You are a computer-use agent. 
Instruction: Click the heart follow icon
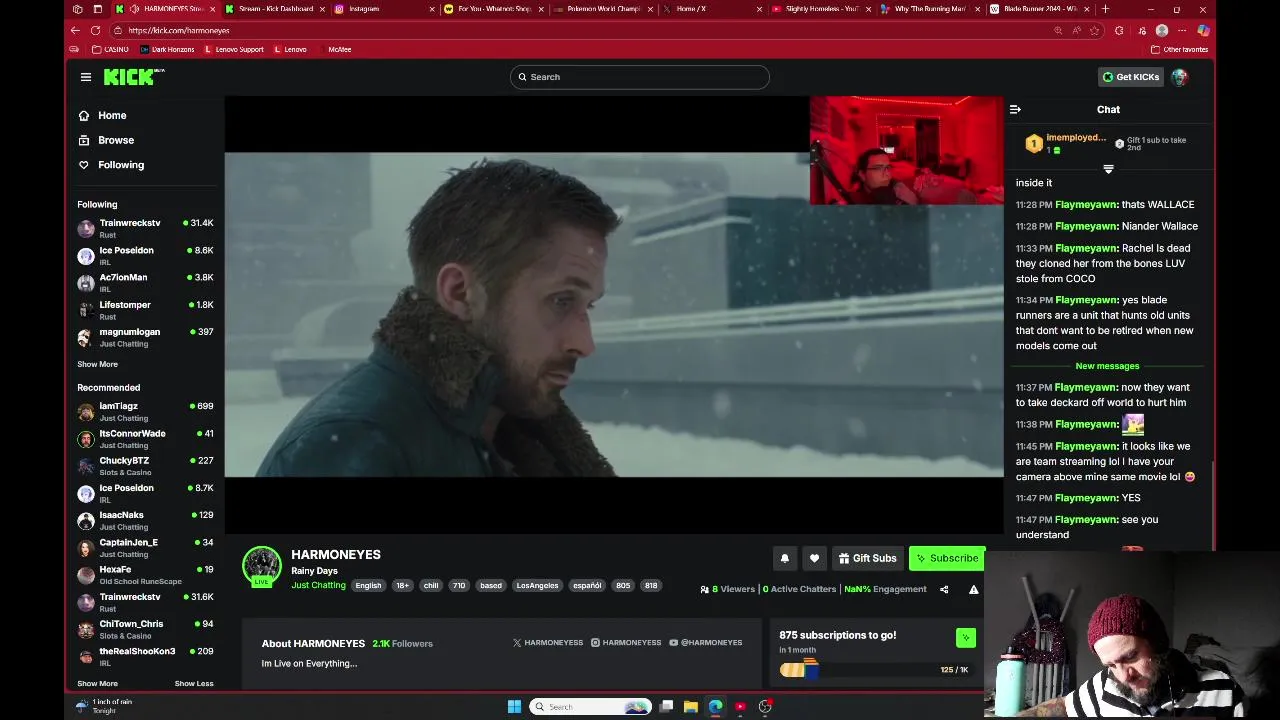814,558
